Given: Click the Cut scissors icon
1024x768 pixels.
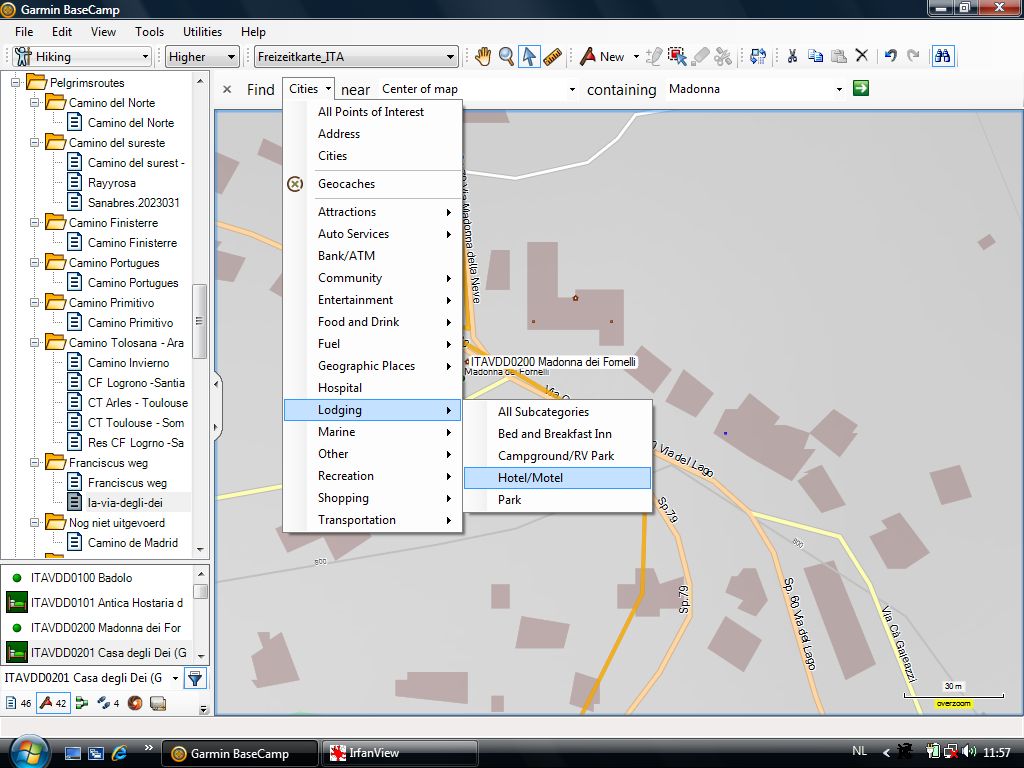Looking at the screenshot, I should point(791,57).
